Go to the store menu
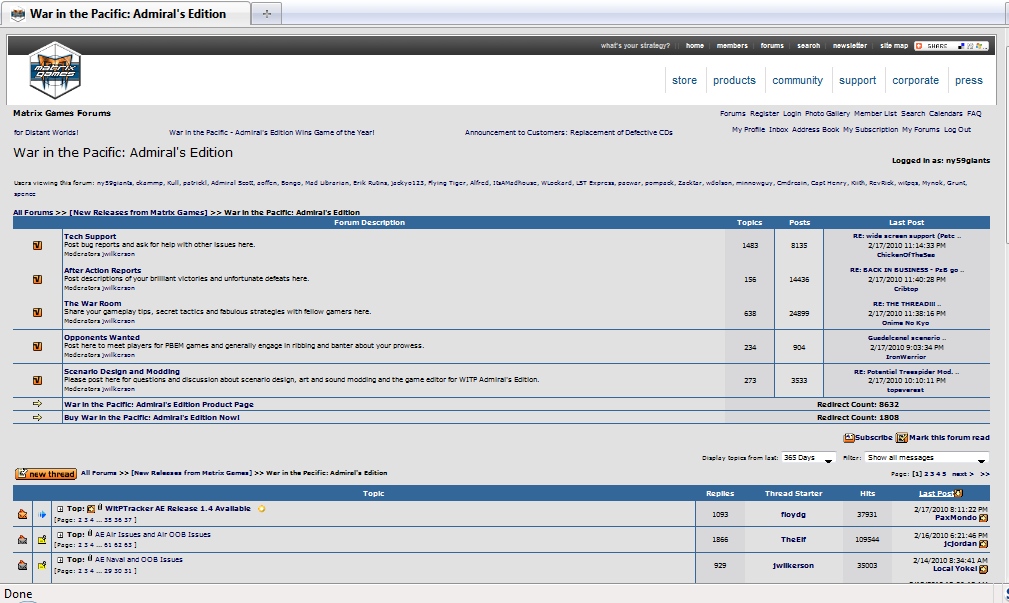The image size is (1009, 603). coord(684,80)
